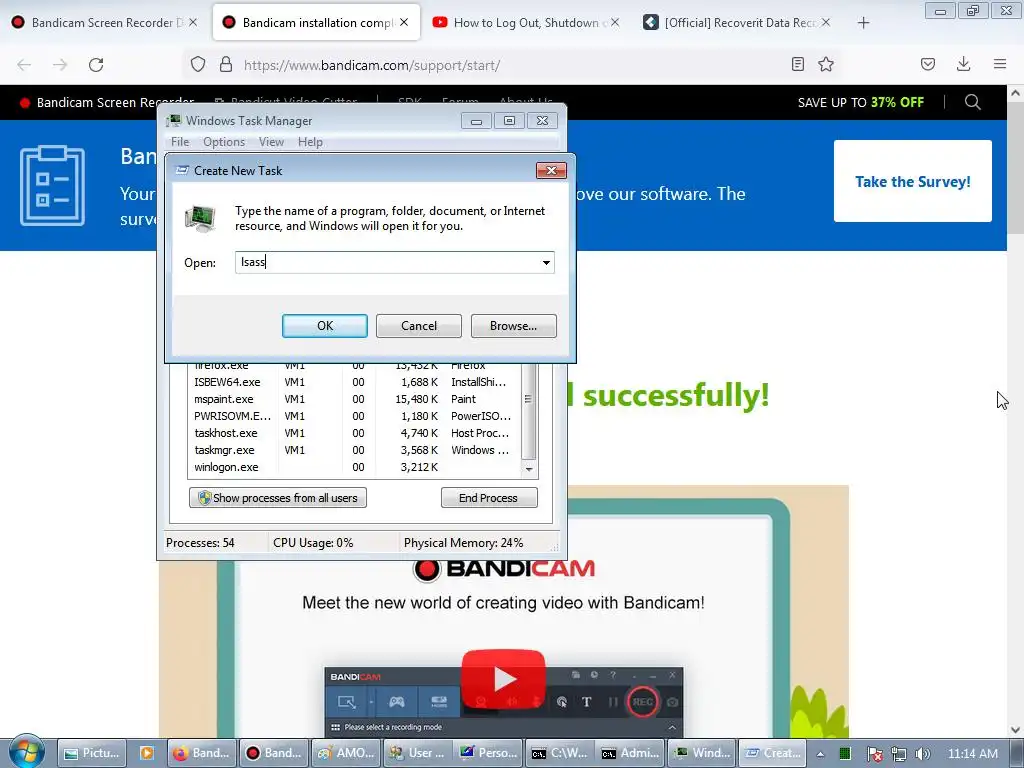1024x768 pixels.
Task: Click OK in Create New Task
Action: point(325,326)
